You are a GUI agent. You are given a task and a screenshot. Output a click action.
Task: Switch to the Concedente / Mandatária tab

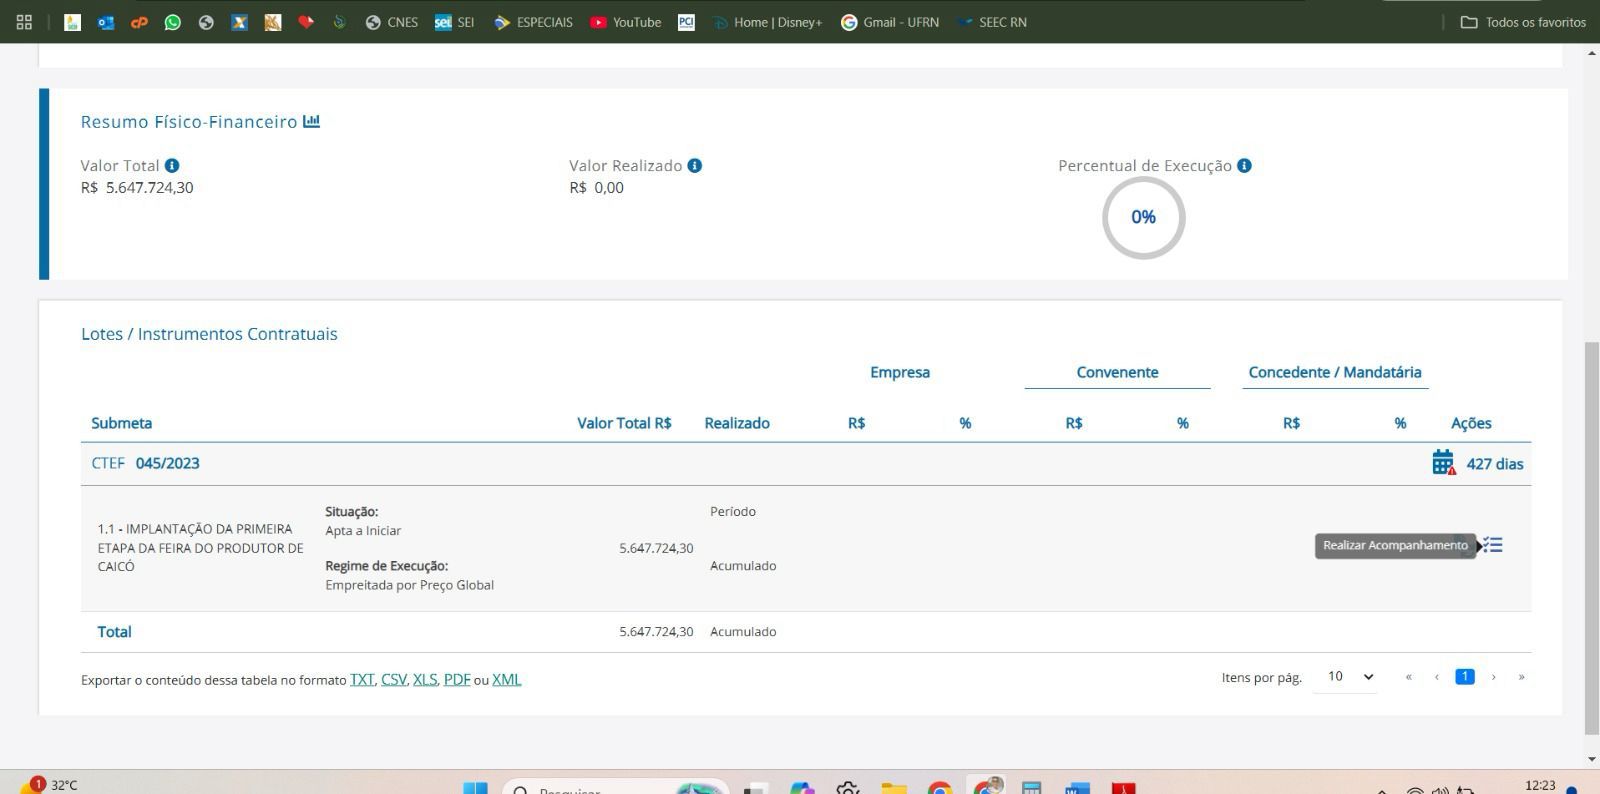(x=1334, y=372)
